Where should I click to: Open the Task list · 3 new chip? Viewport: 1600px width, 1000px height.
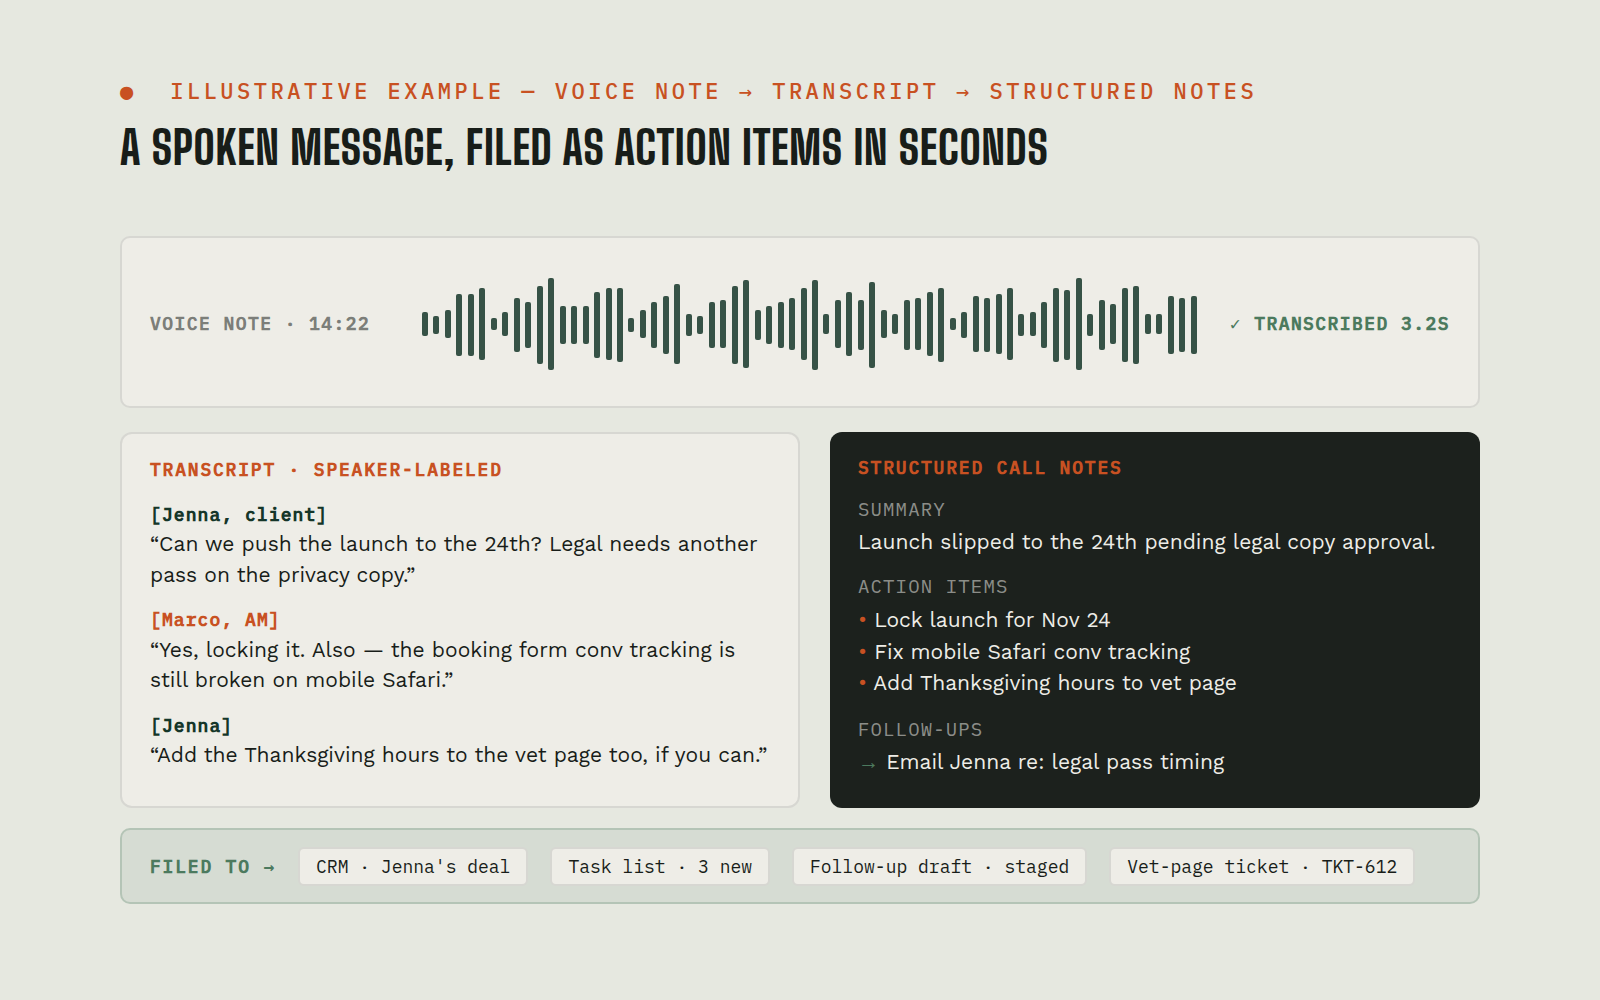[660, 867]
